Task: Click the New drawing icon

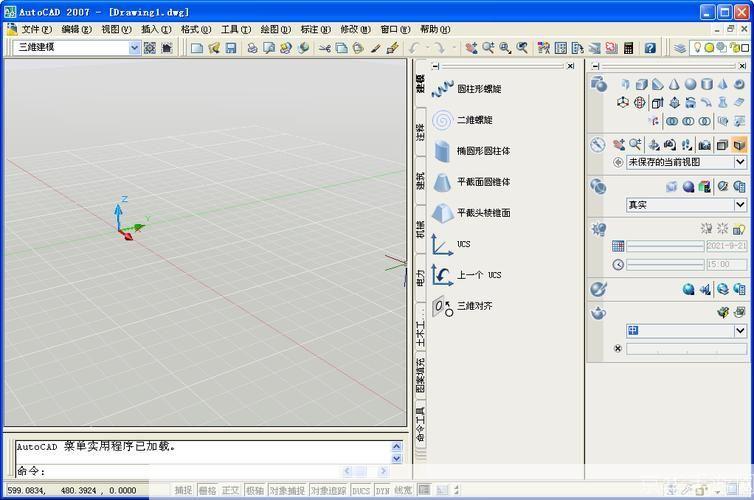Action: 197,48
